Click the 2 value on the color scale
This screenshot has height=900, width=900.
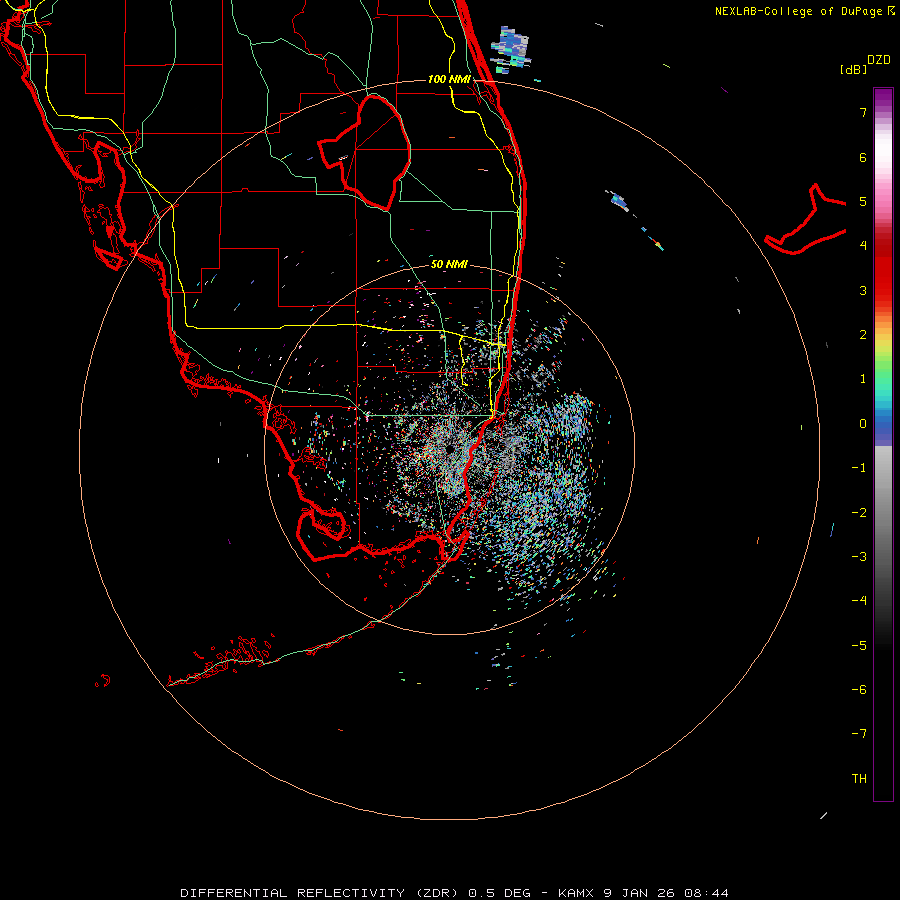coord(863,335)
